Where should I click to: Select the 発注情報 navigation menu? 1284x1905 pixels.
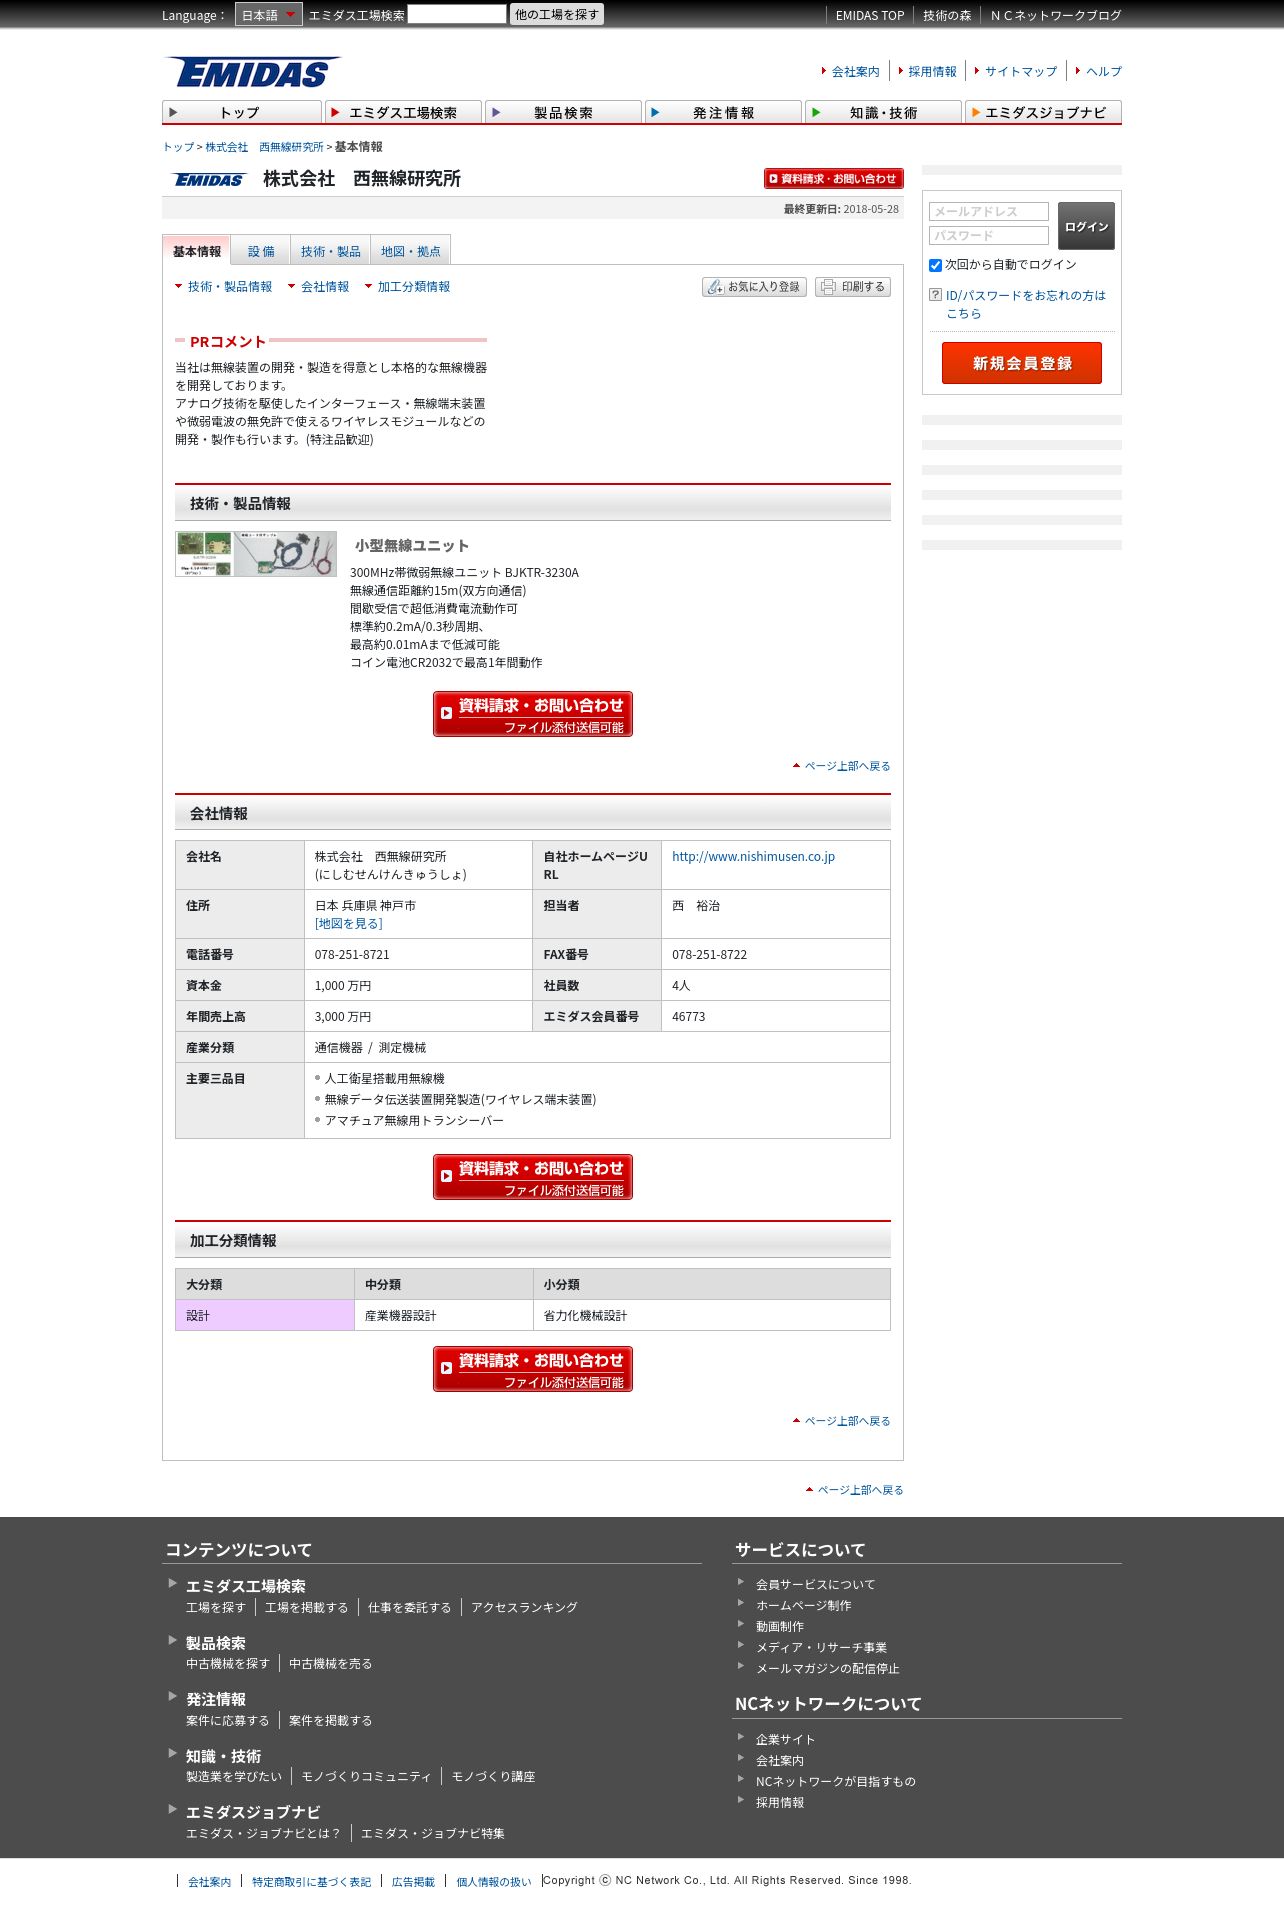click(x=723, y=112)
